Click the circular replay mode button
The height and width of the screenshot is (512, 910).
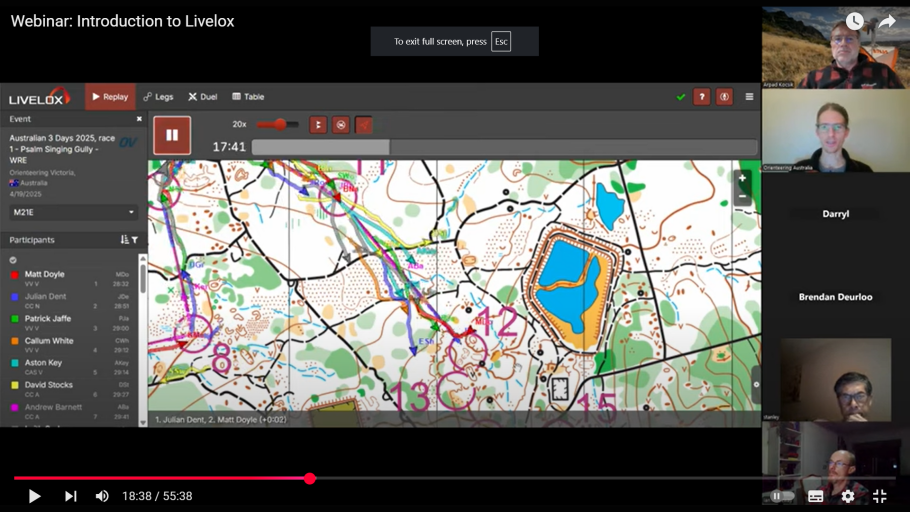(341, 125)
